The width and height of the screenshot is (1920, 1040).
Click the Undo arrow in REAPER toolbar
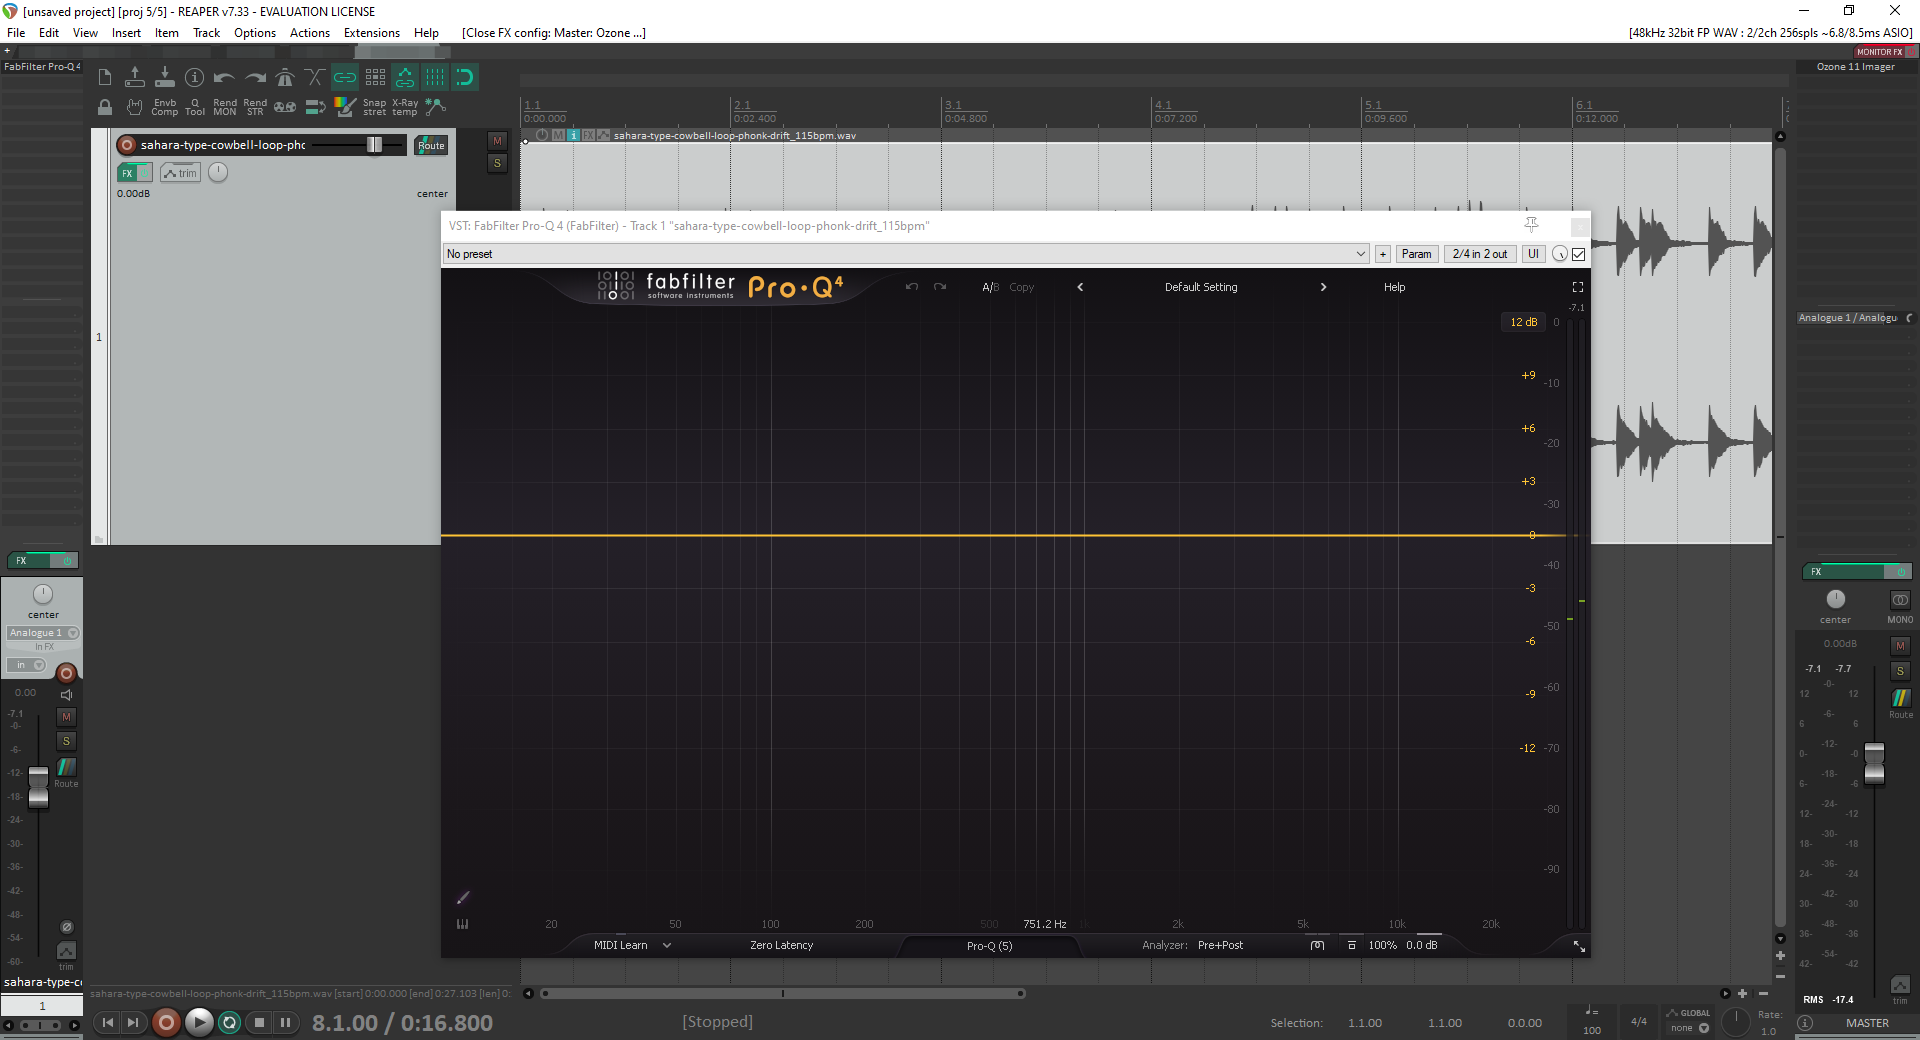pos(225,77)
